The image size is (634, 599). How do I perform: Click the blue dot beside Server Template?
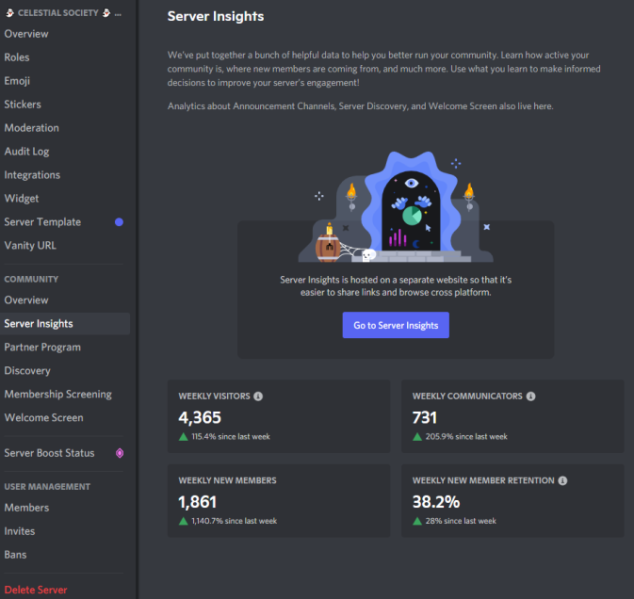click(119, 222)
